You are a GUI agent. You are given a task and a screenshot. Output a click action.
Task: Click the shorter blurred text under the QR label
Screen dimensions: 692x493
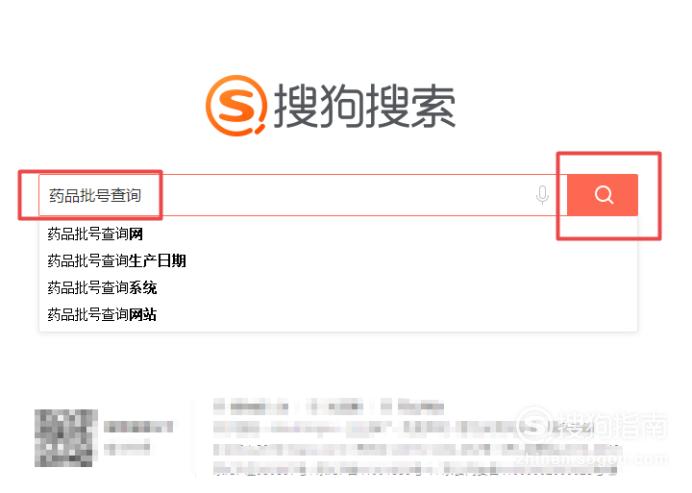point(127,449)
